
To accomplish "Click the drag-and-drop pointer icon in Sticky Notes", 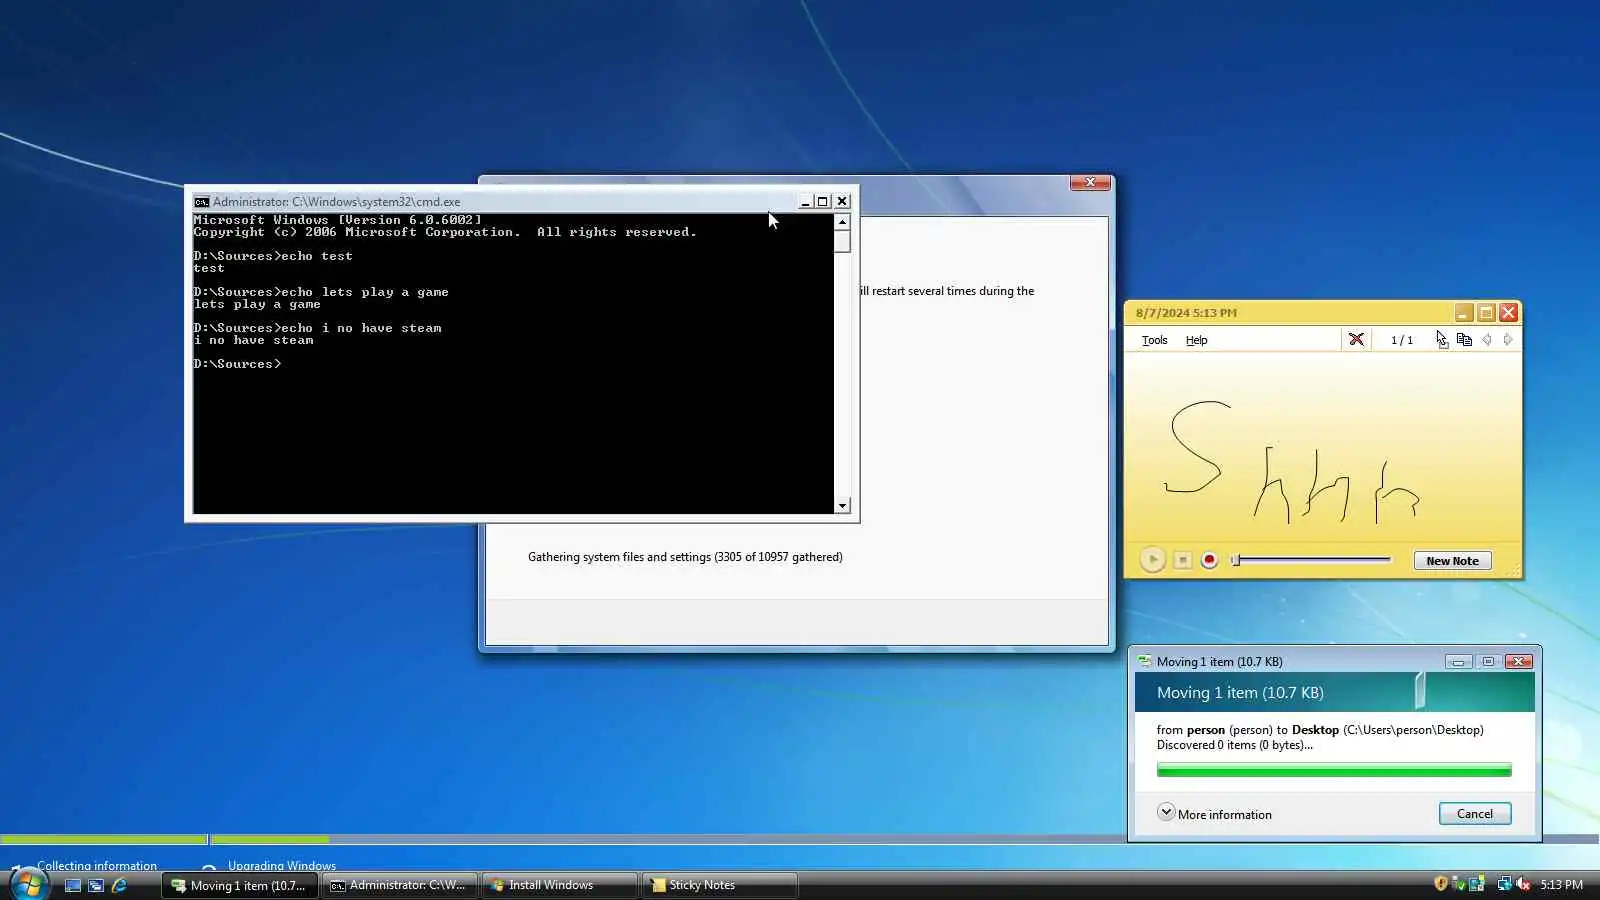I will [x=1441, y=340].
